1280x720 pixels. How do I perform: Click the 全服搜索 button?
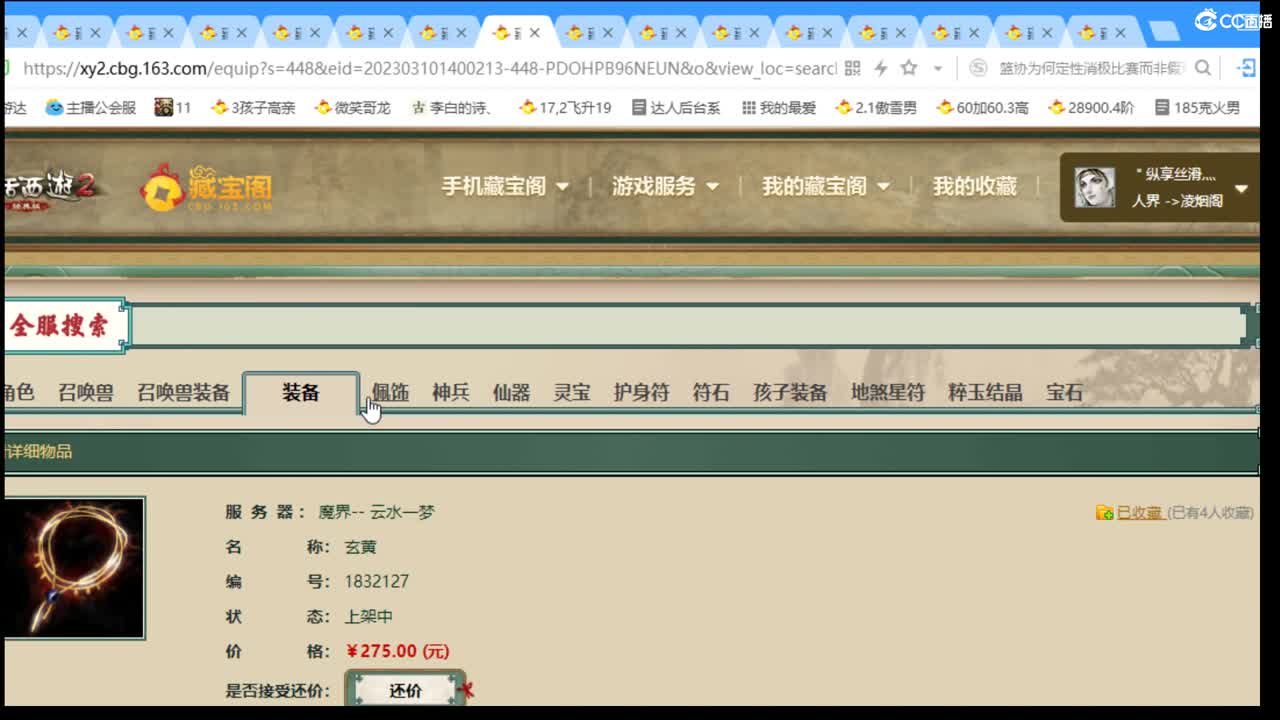tap(64, 325)
